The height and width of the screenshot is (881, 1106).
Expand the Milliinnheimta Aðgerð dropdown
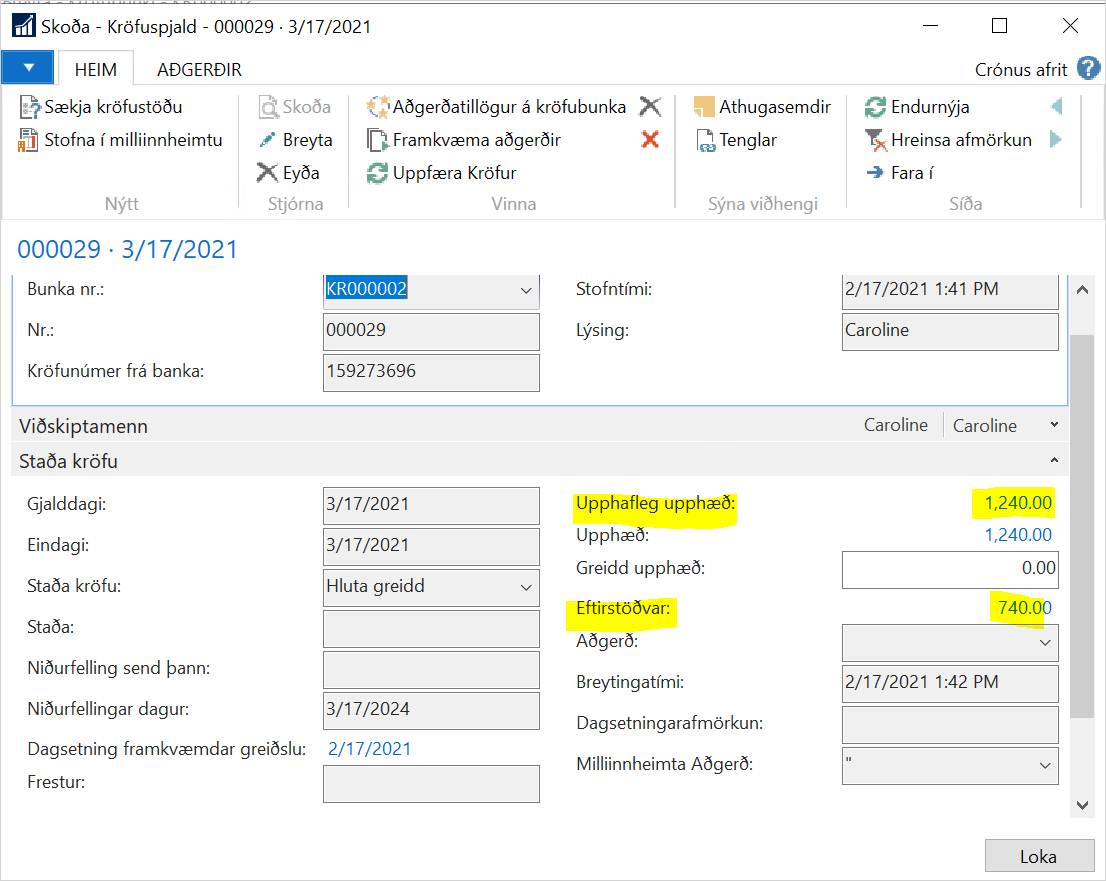click(x=1044, y=766)
